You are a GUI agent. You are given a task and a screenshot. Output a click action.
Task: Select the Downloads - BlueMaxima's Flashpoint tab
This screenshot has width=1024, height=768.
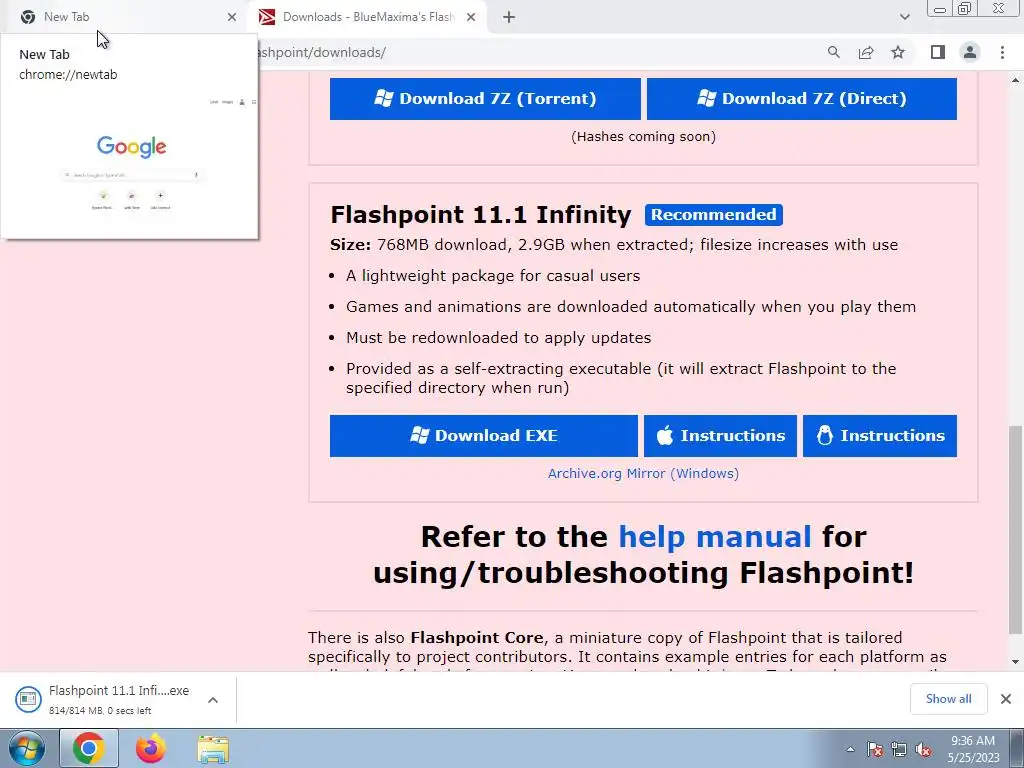(x=368, y=17)
